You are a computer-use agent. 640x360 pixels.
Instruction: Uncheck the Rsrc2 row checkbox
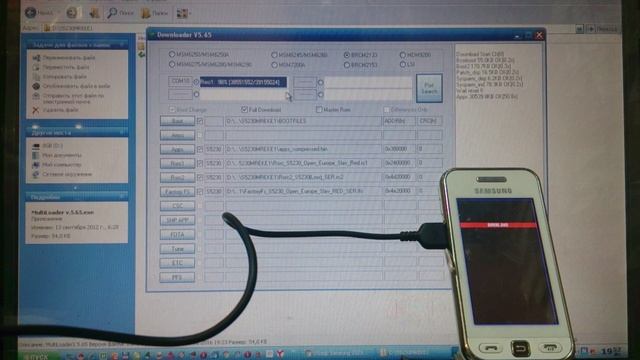click(x=200, y=177)
